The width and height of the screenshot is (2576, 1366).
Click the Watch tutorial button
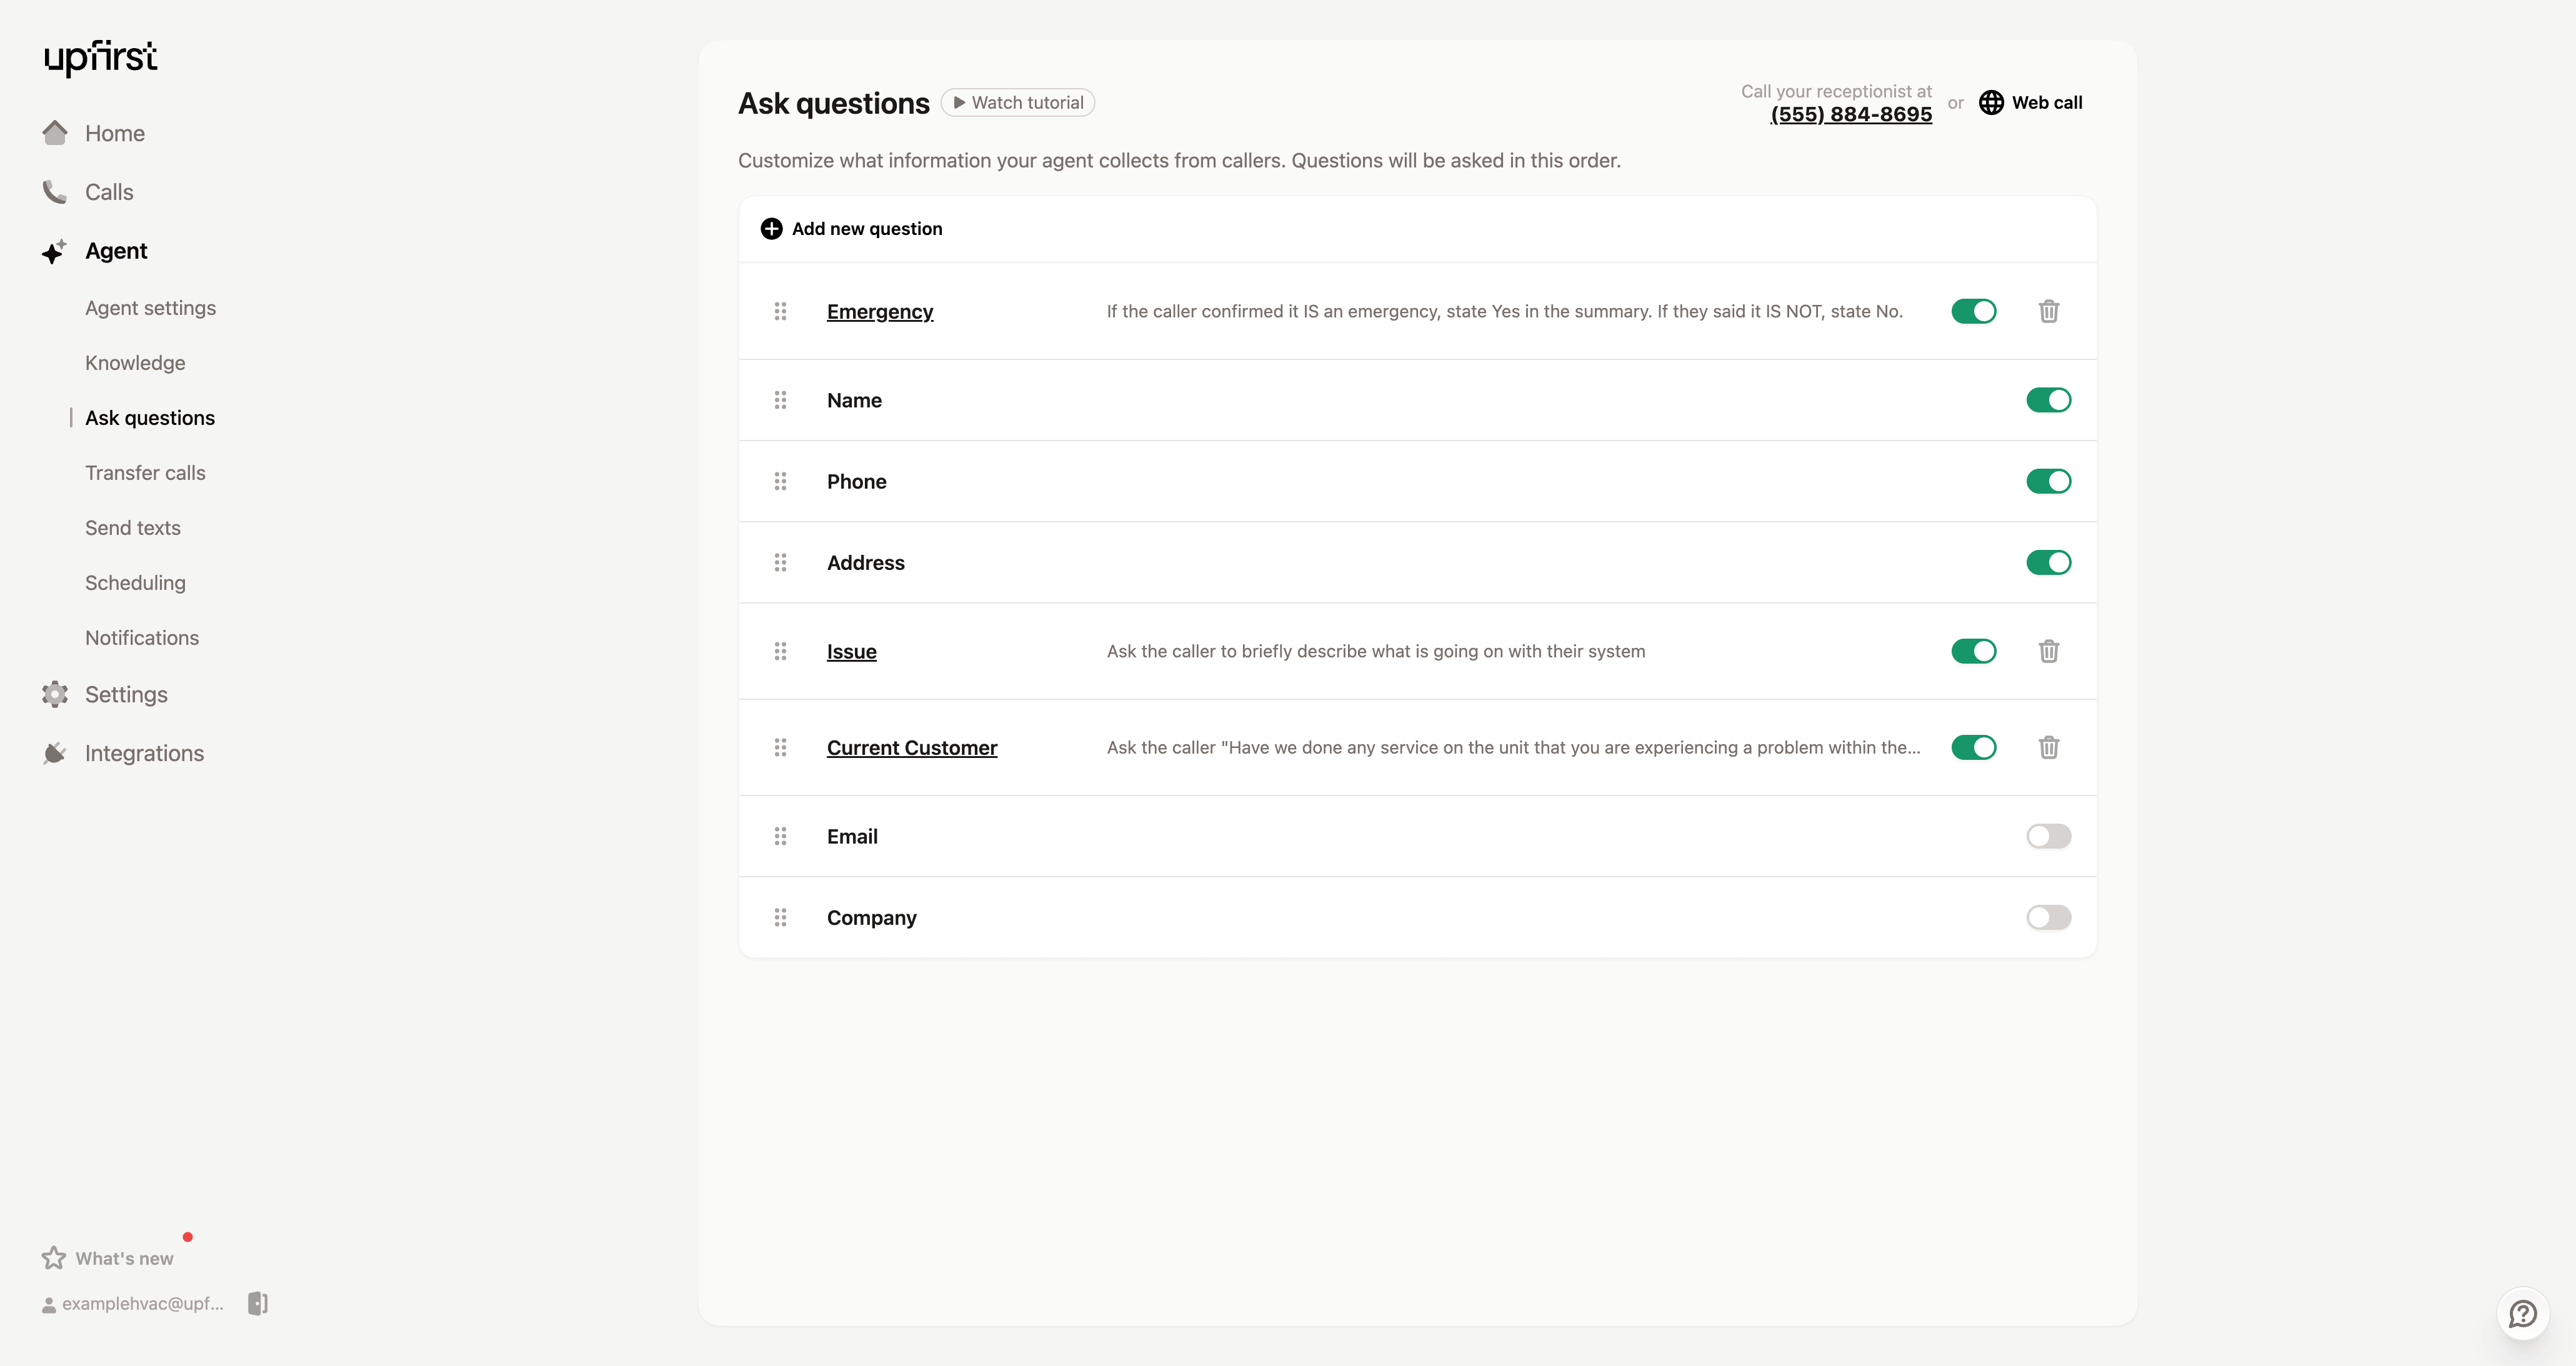click(x=1017, y=101)
